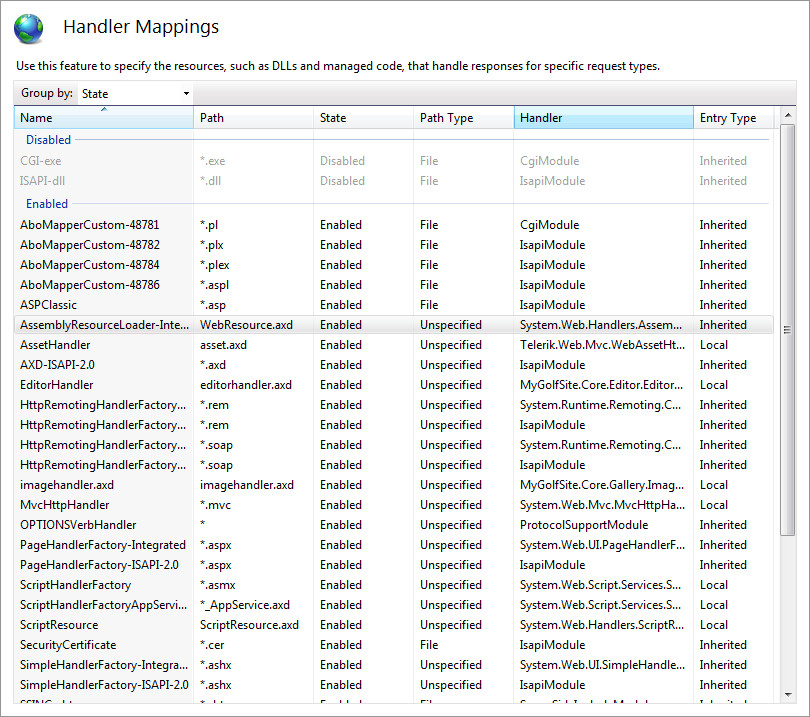Click MyGolfSite.Core.Gallery.Imag... cell
The image size is (810, 717).
[602, 485]
